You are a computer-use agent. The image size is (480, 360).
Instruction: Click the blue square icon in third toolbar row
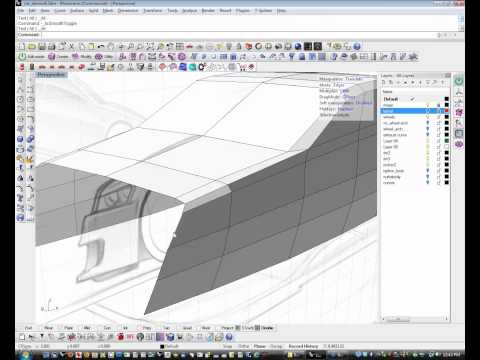[x=183, y=67]
